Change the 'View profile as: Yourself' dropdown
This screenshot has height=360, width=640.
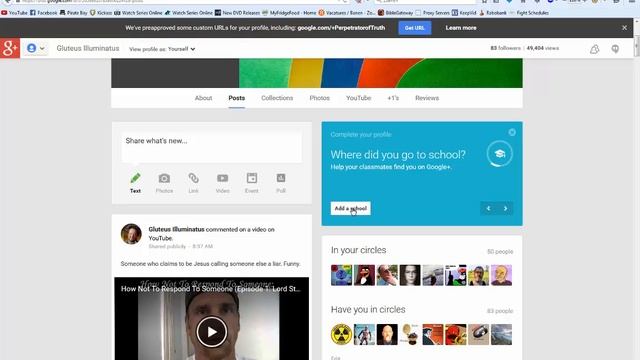(x=162, y=49)
